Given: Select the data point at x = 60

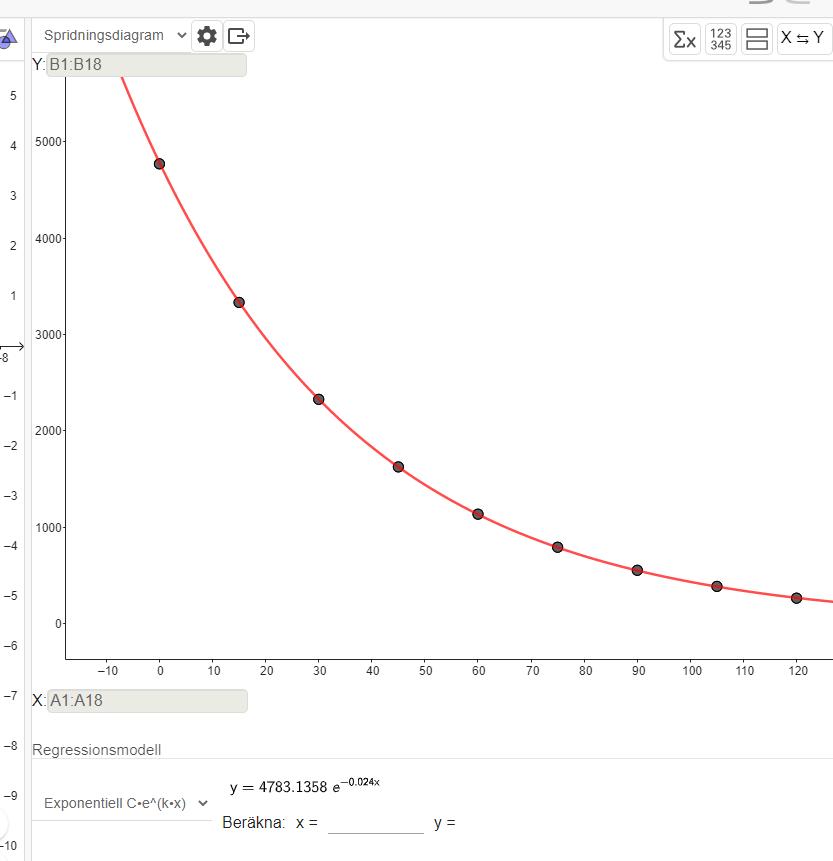Looking at the screenshot, I should pos(478,514).
